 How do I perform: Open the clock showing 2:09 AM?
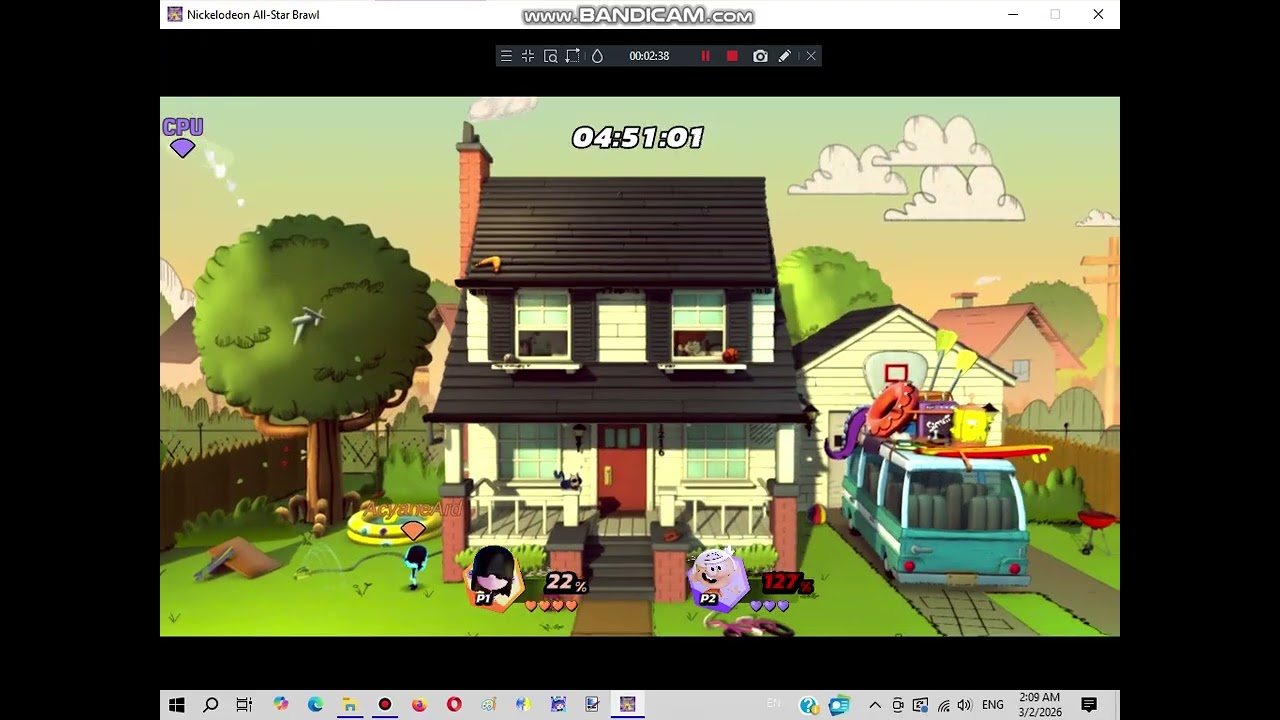[x=1040, y=705]
